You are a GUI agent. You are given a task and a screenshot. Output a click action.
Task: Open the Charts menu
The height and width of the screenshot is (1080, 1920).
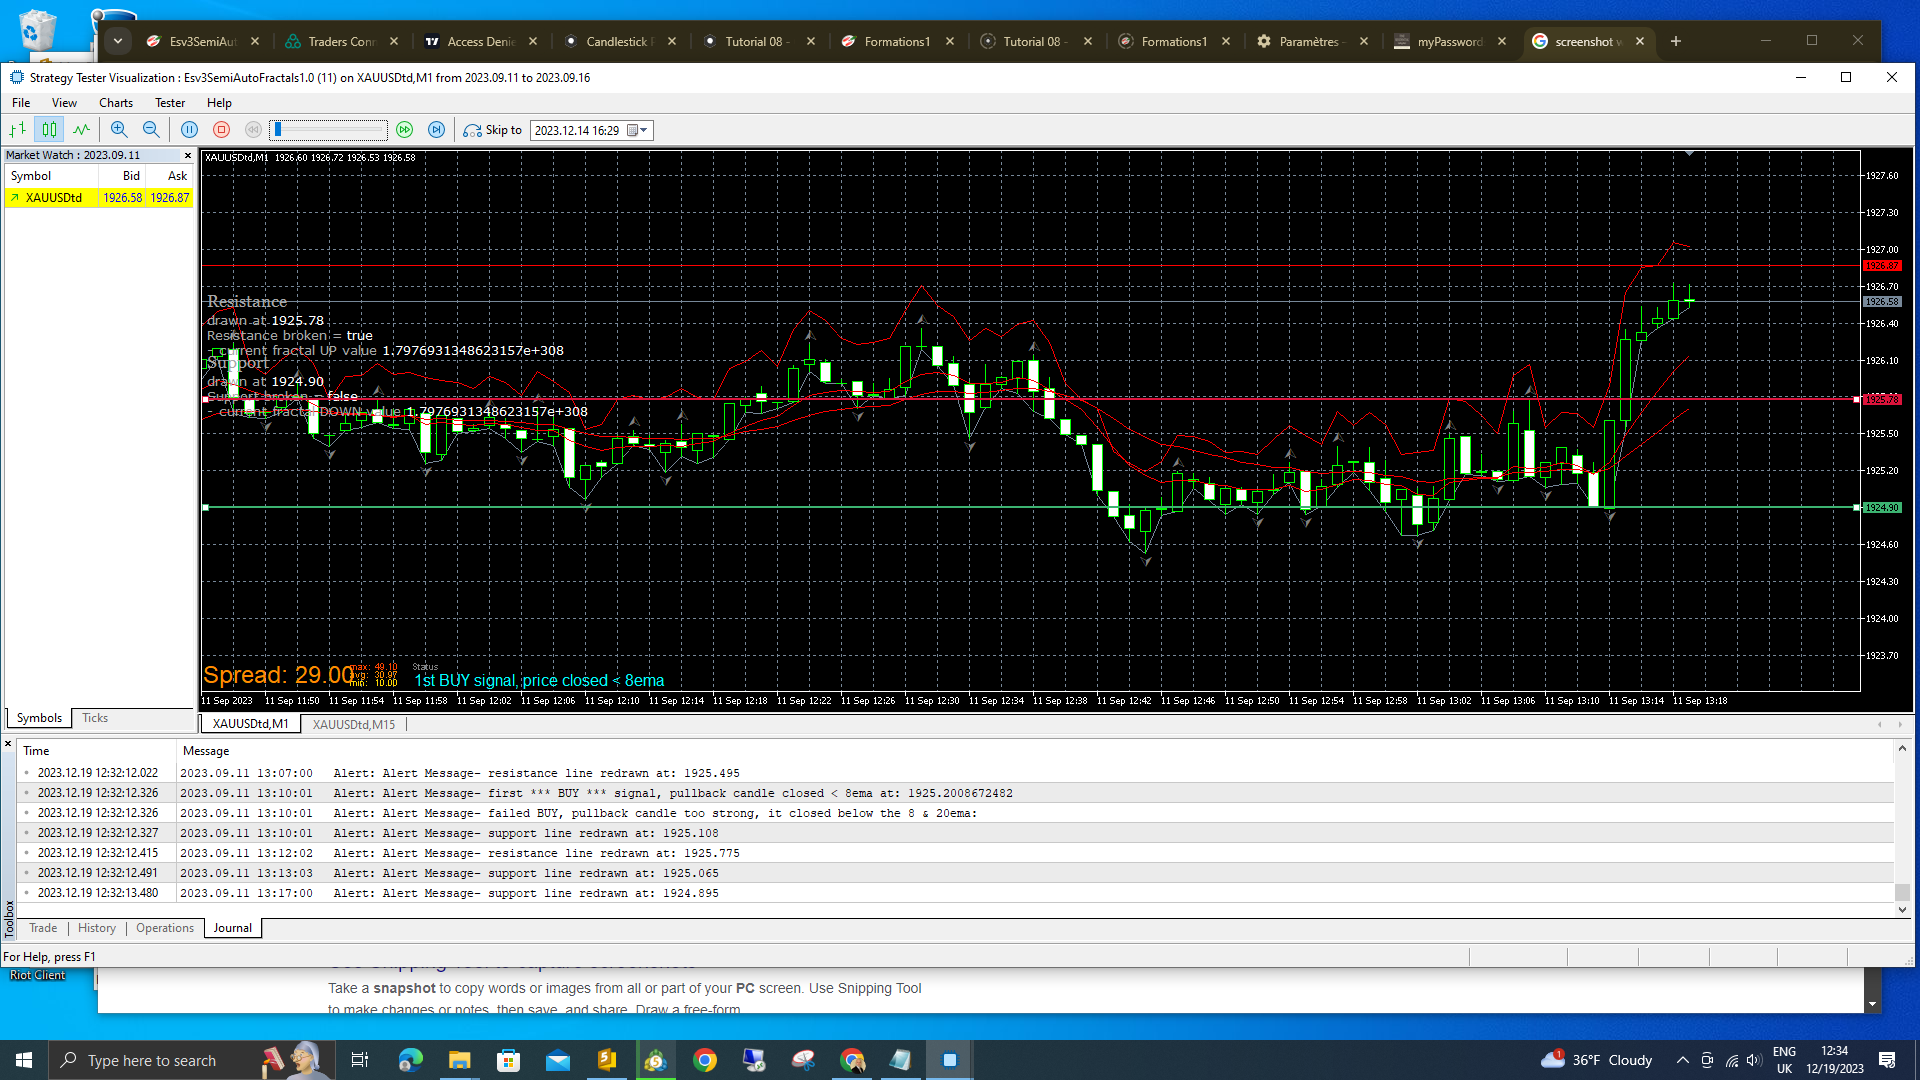coord(116,103)
